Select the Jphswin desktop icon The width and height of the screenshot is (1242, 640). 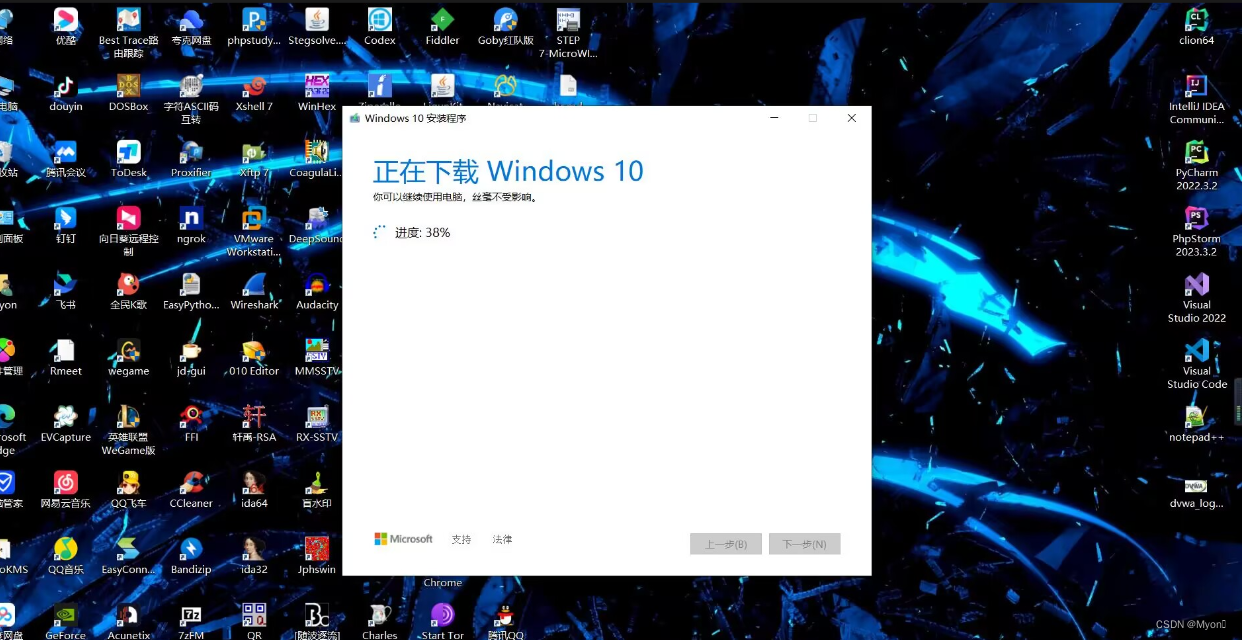click(317, 555)
